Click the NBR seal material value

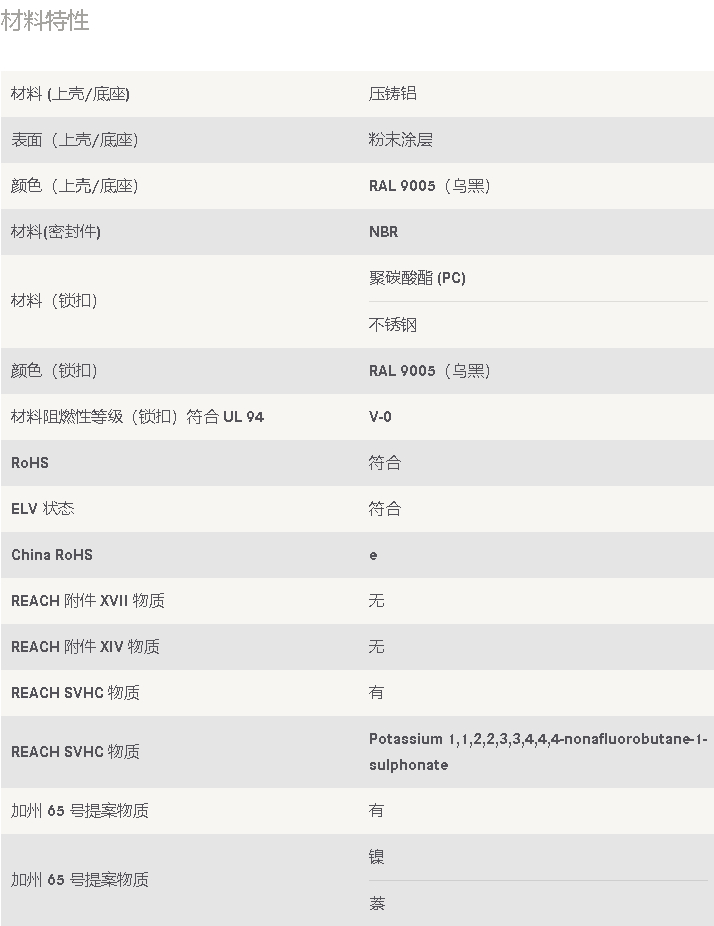[383, 232]
